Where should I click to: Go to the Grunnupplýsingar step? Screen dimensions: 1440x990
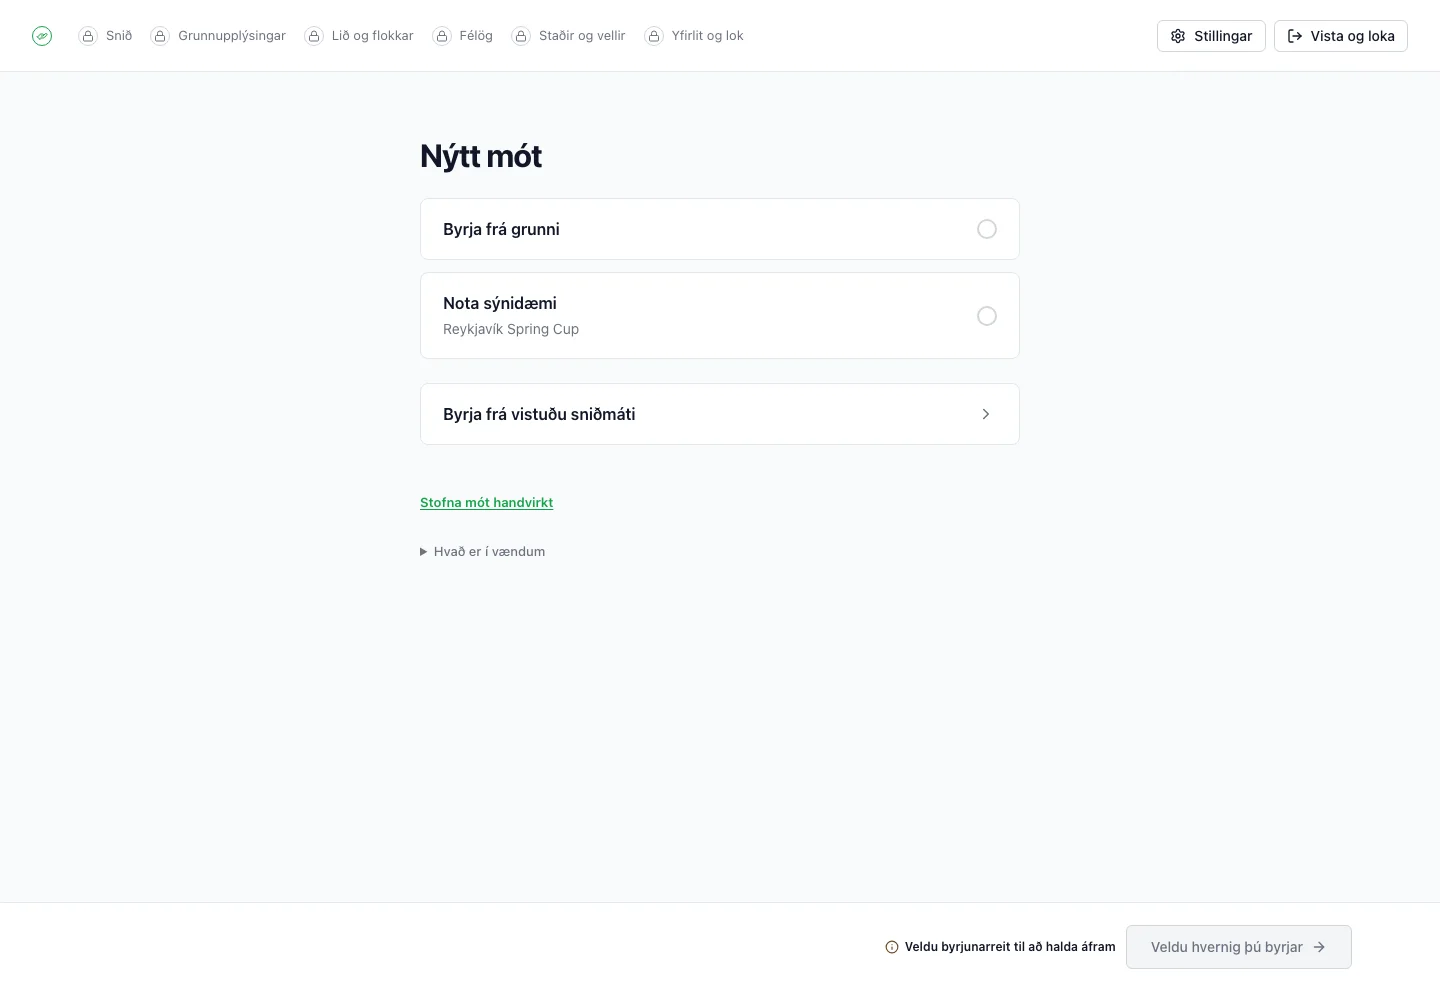click(x=218, y=36)
